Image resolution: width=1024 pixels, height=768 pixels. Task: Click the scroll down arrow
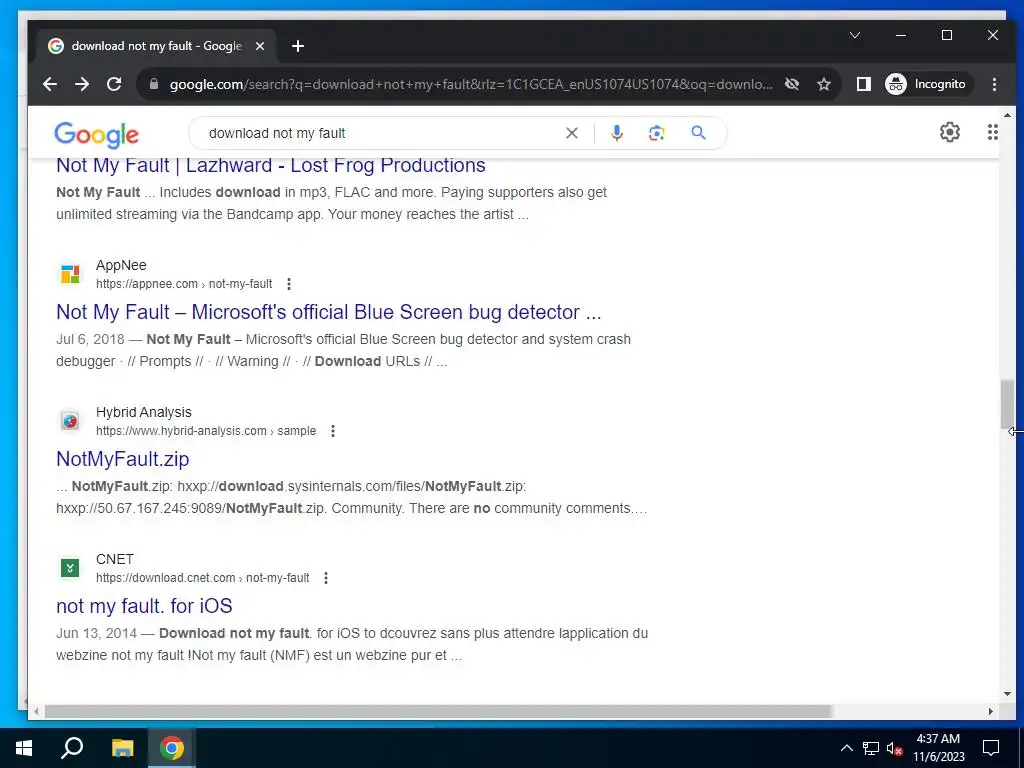point(1007,694)
